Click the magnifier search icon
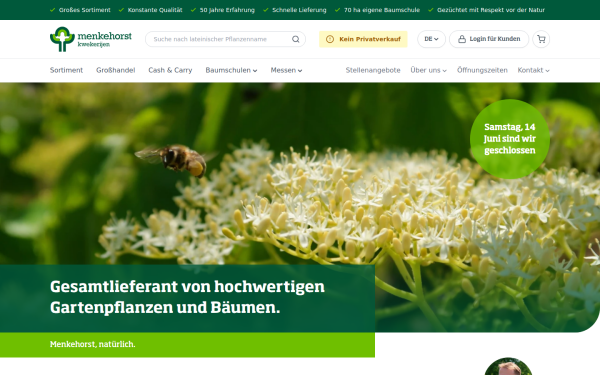The height and width of the screenshot is (375, 600). tap(296, 39)
